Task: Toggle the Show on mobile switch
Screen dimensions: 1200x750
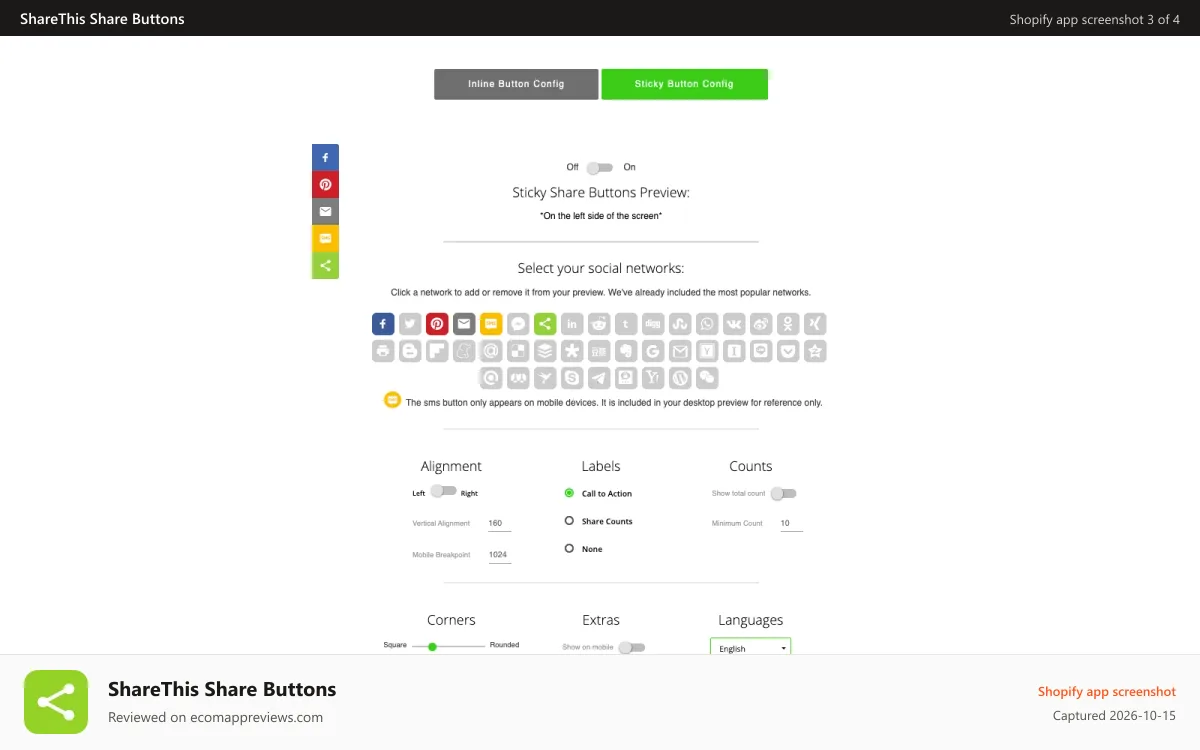Action: click(632, 647)
